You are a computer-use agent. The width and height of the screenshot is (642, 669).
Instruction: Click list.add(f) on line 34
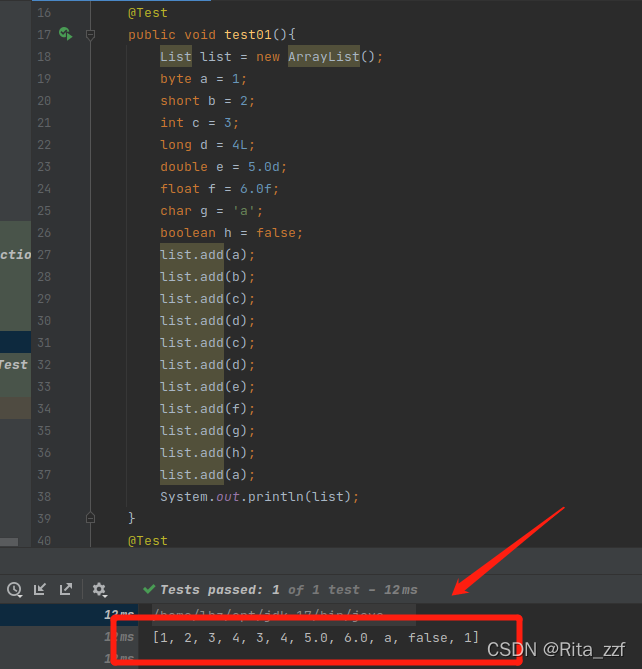coord(207,409)
